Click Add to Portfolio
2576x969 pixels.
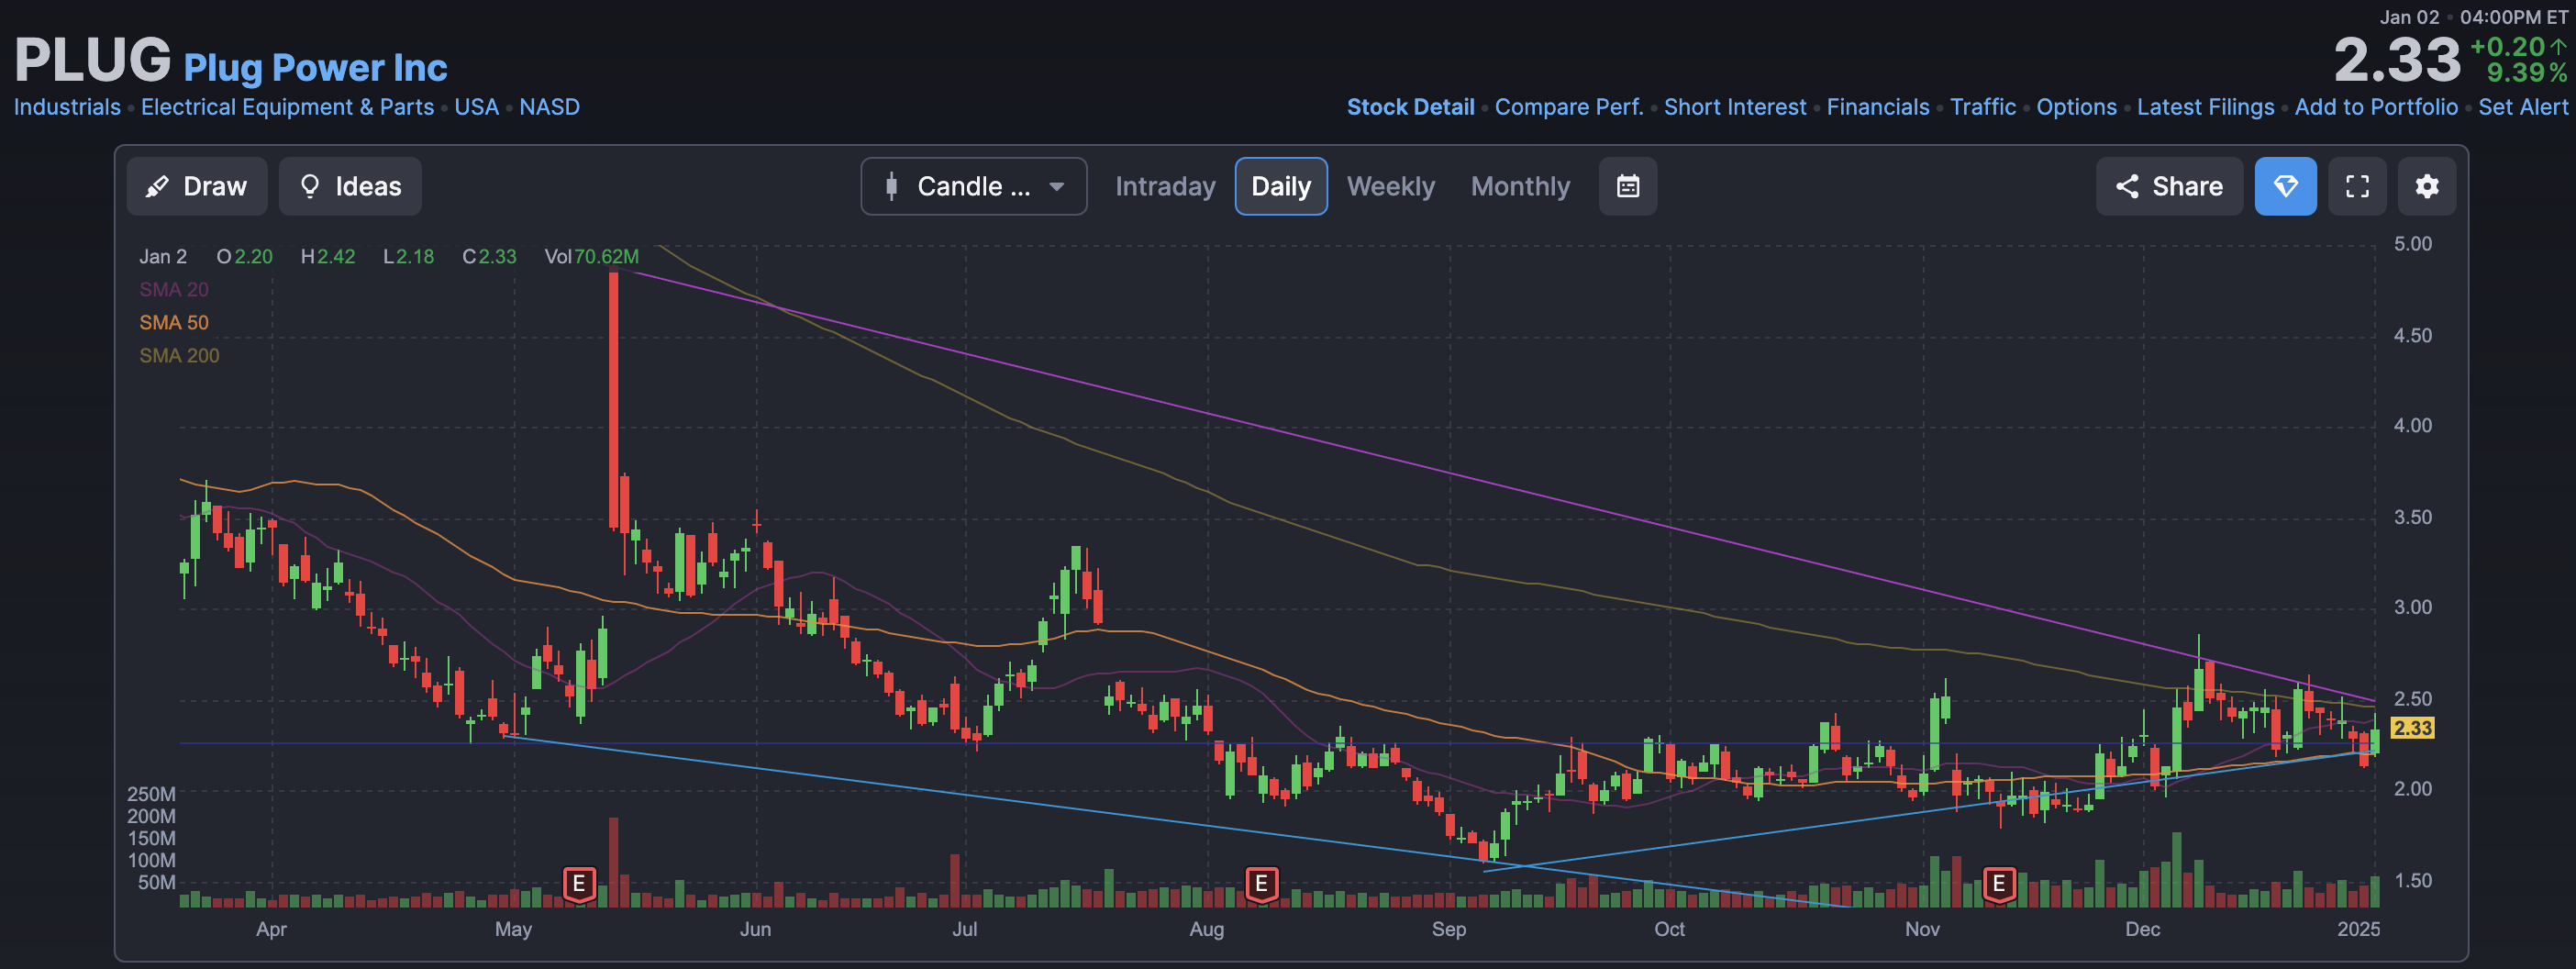coord(2376,107)
